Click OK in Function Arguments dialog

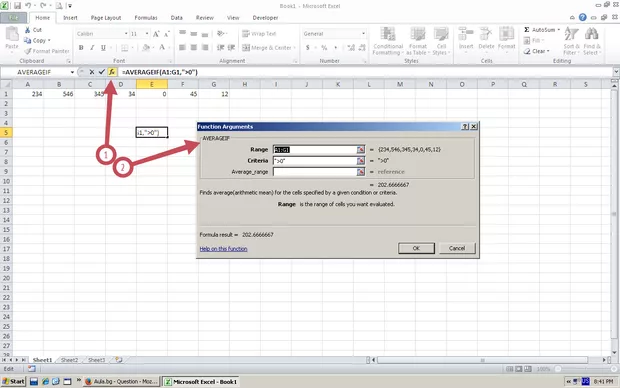(x=416, y=248)
